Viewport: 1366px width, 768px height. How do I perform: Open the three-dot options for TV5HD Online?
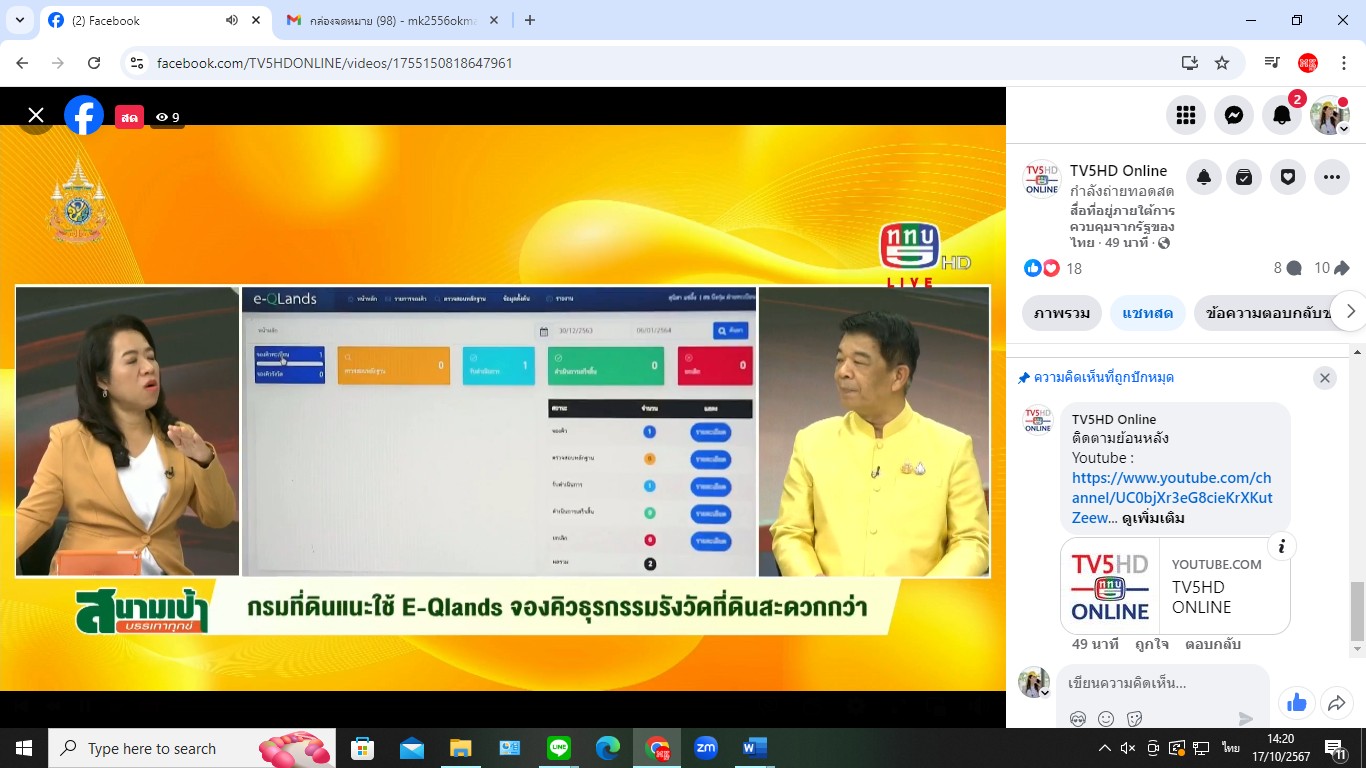pos(1331,178)
